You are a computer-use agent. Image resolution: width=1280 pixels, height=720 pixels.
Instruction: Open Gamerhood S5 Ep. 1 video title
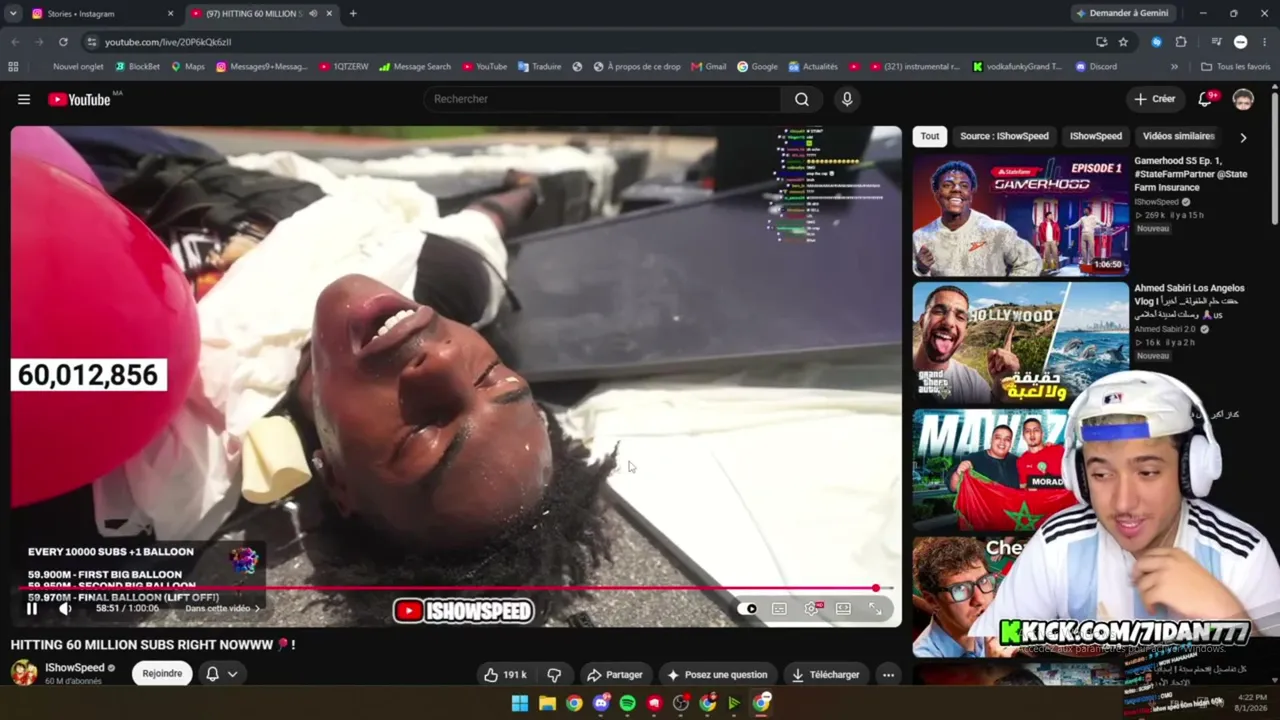1190,174
